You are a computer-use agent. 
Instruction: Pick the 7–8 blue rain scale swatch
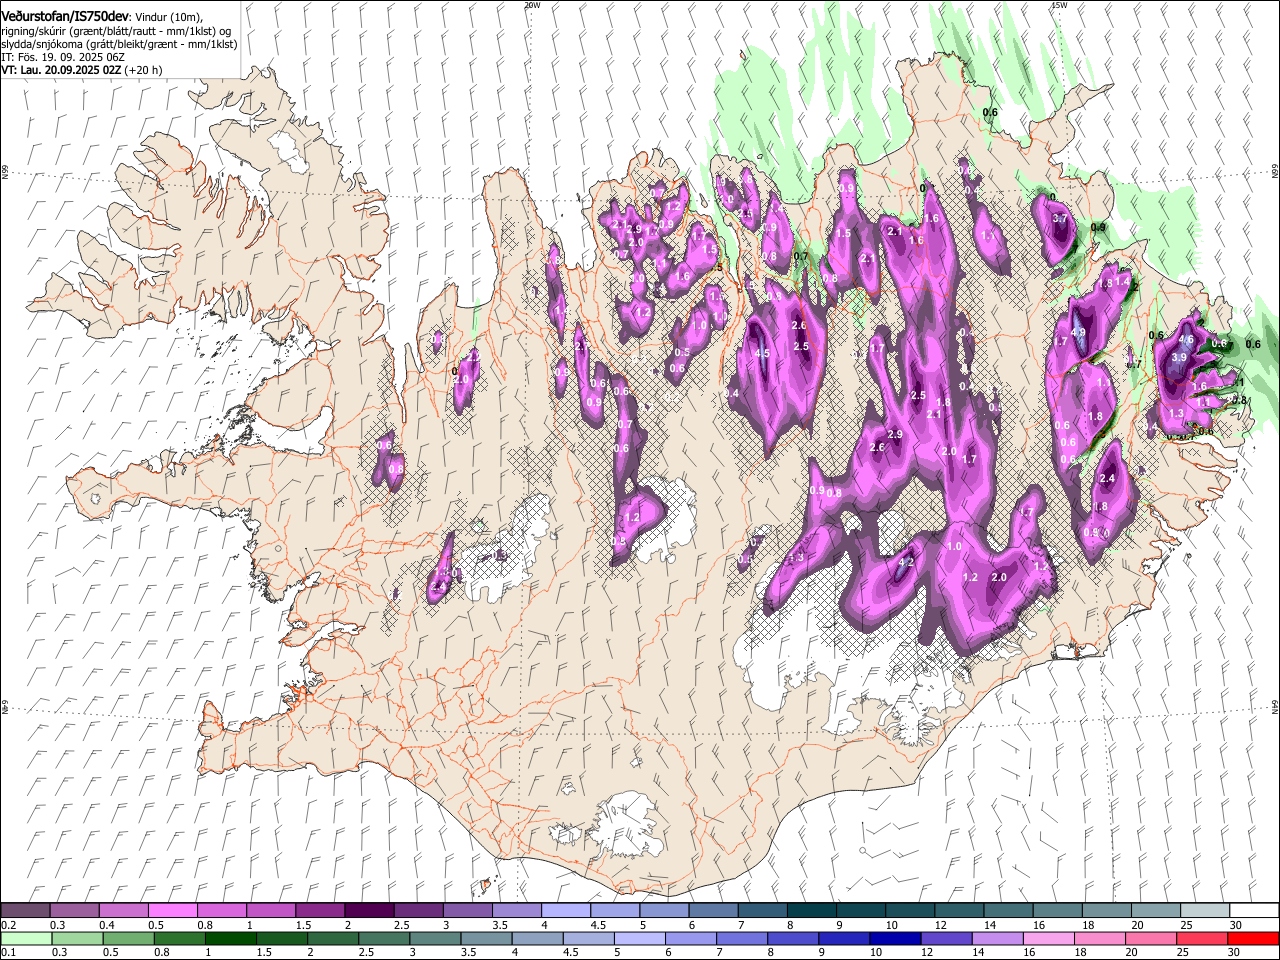point(743,938)
